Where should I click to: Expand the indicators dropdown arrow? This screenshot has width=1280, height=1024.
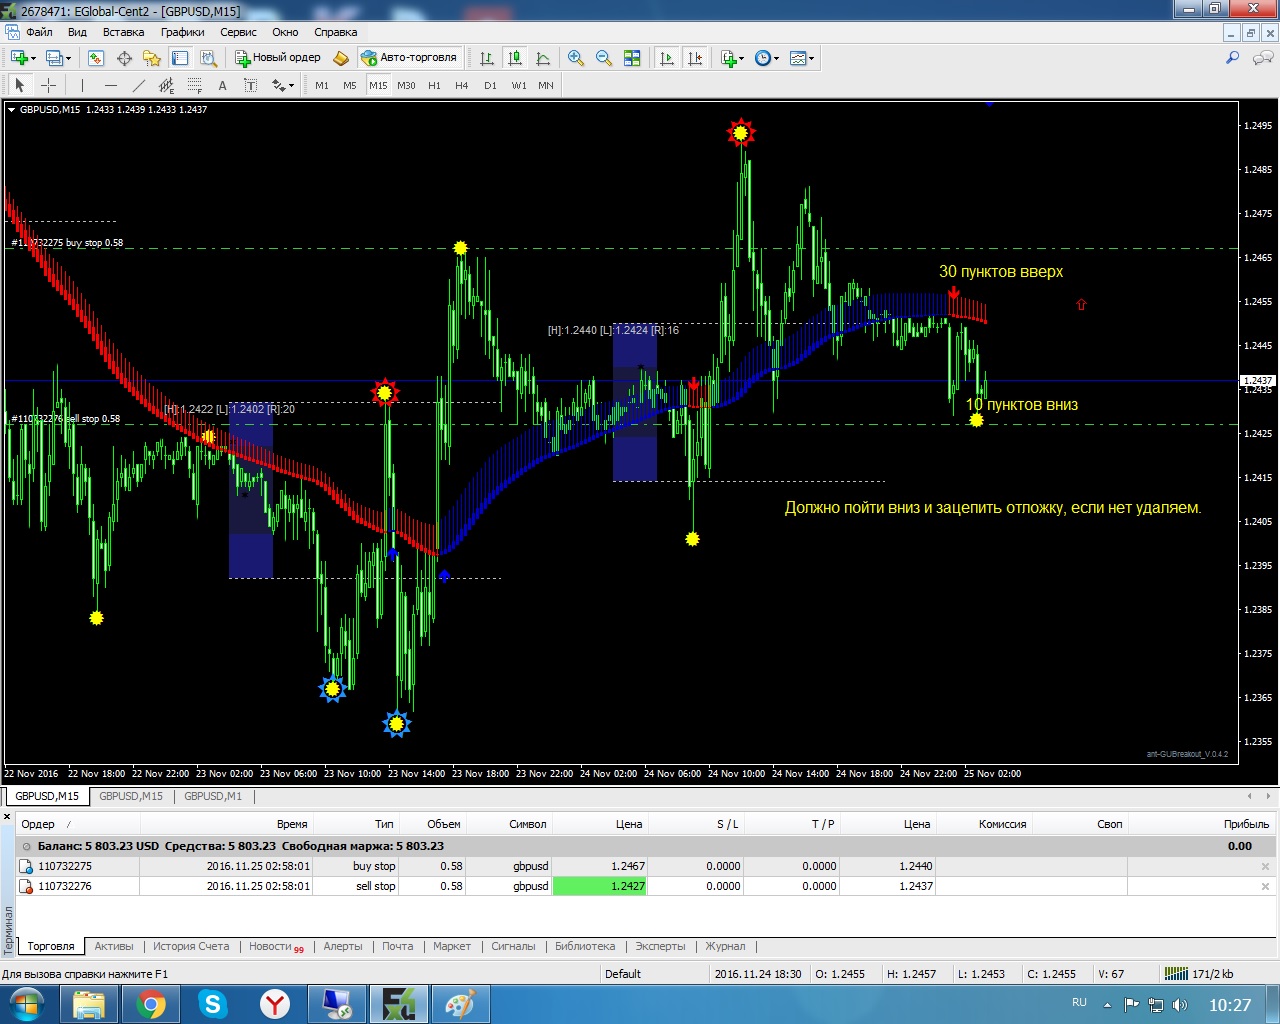741,58
